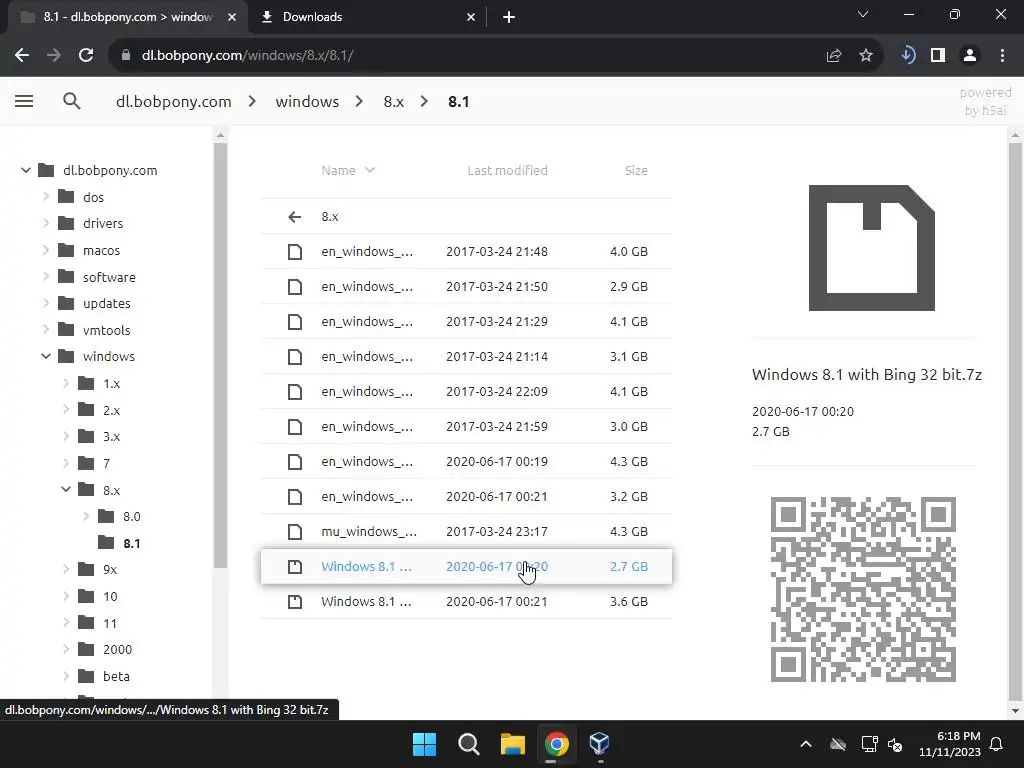
Task: Collapse the 8.x folder in tree
Action: [x=66, y=489]
